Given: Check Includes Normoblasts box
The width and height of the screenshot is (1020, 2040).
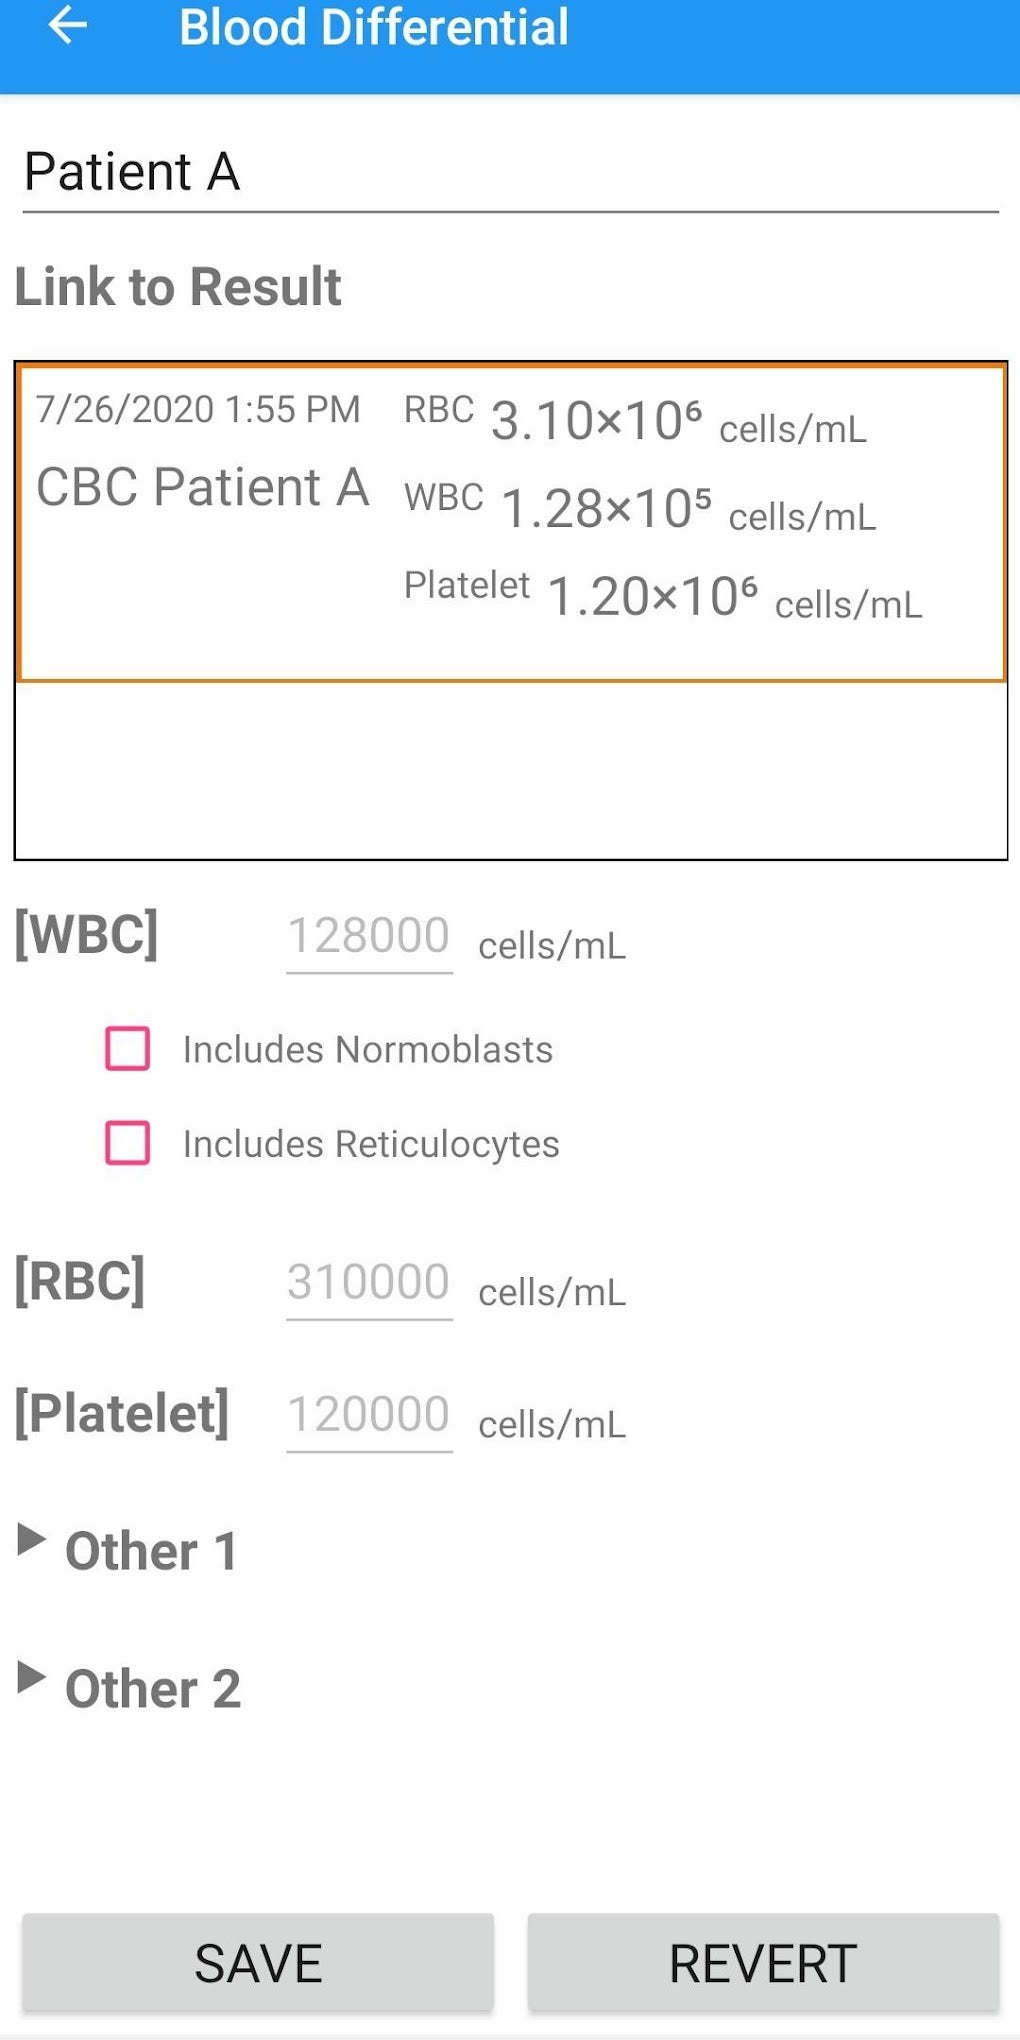Looking at the screenshot, I should (x=128, y=1049).
